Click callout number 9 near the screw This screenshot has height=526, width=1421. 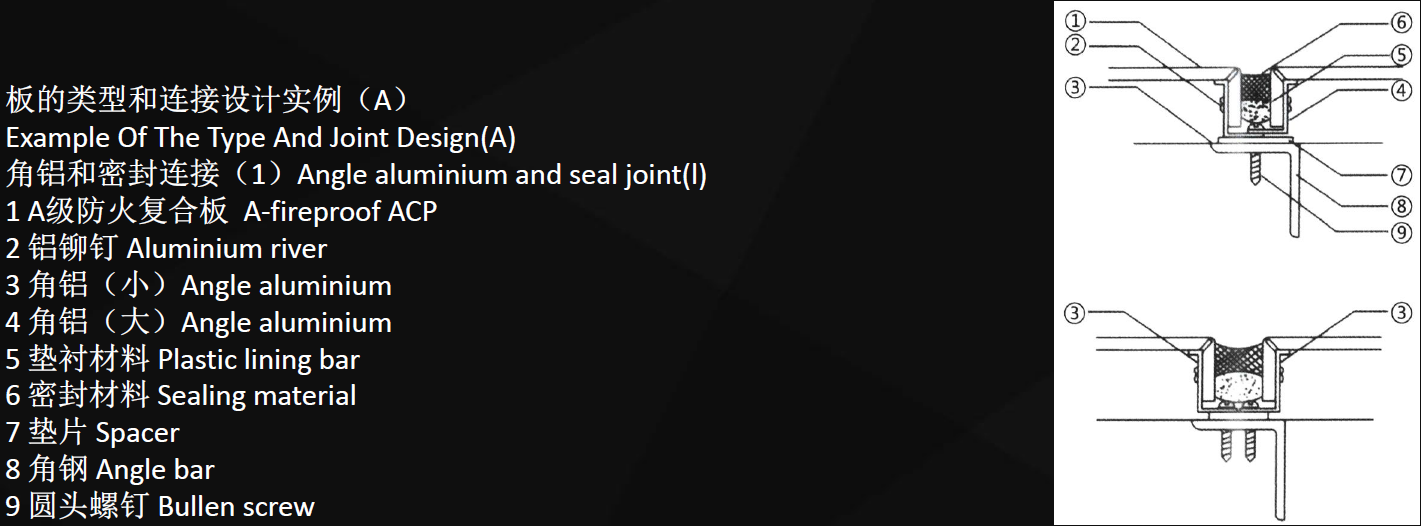click(x=1401, y=232)
